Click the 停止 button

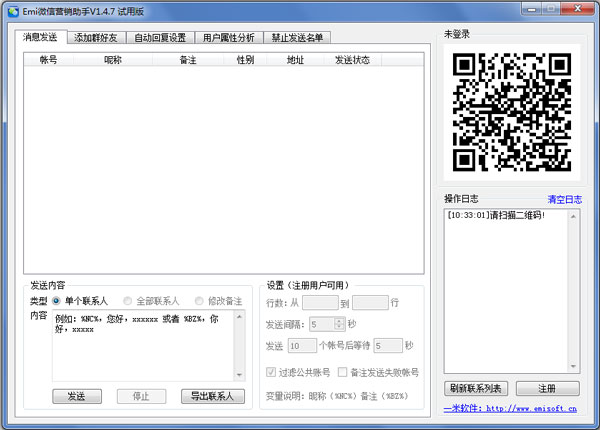[141, 396]
